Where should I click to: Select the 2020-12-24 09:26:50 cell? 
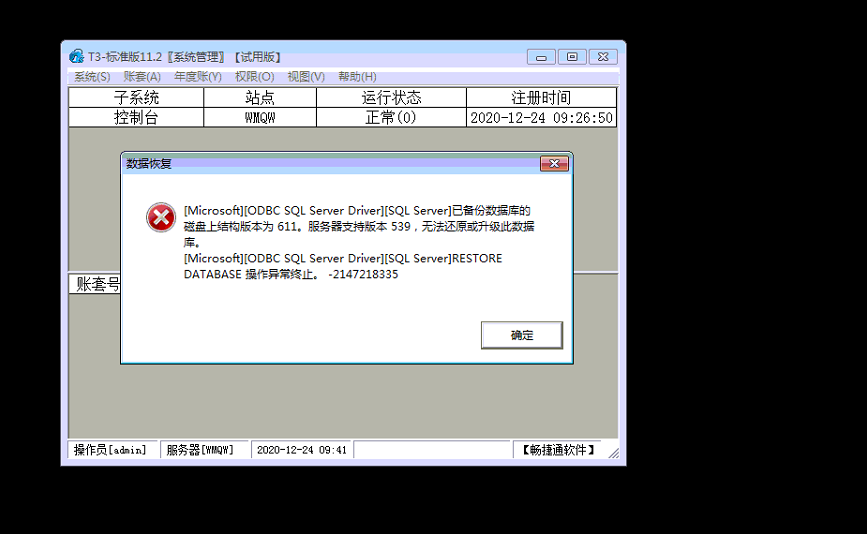[541, 117]
